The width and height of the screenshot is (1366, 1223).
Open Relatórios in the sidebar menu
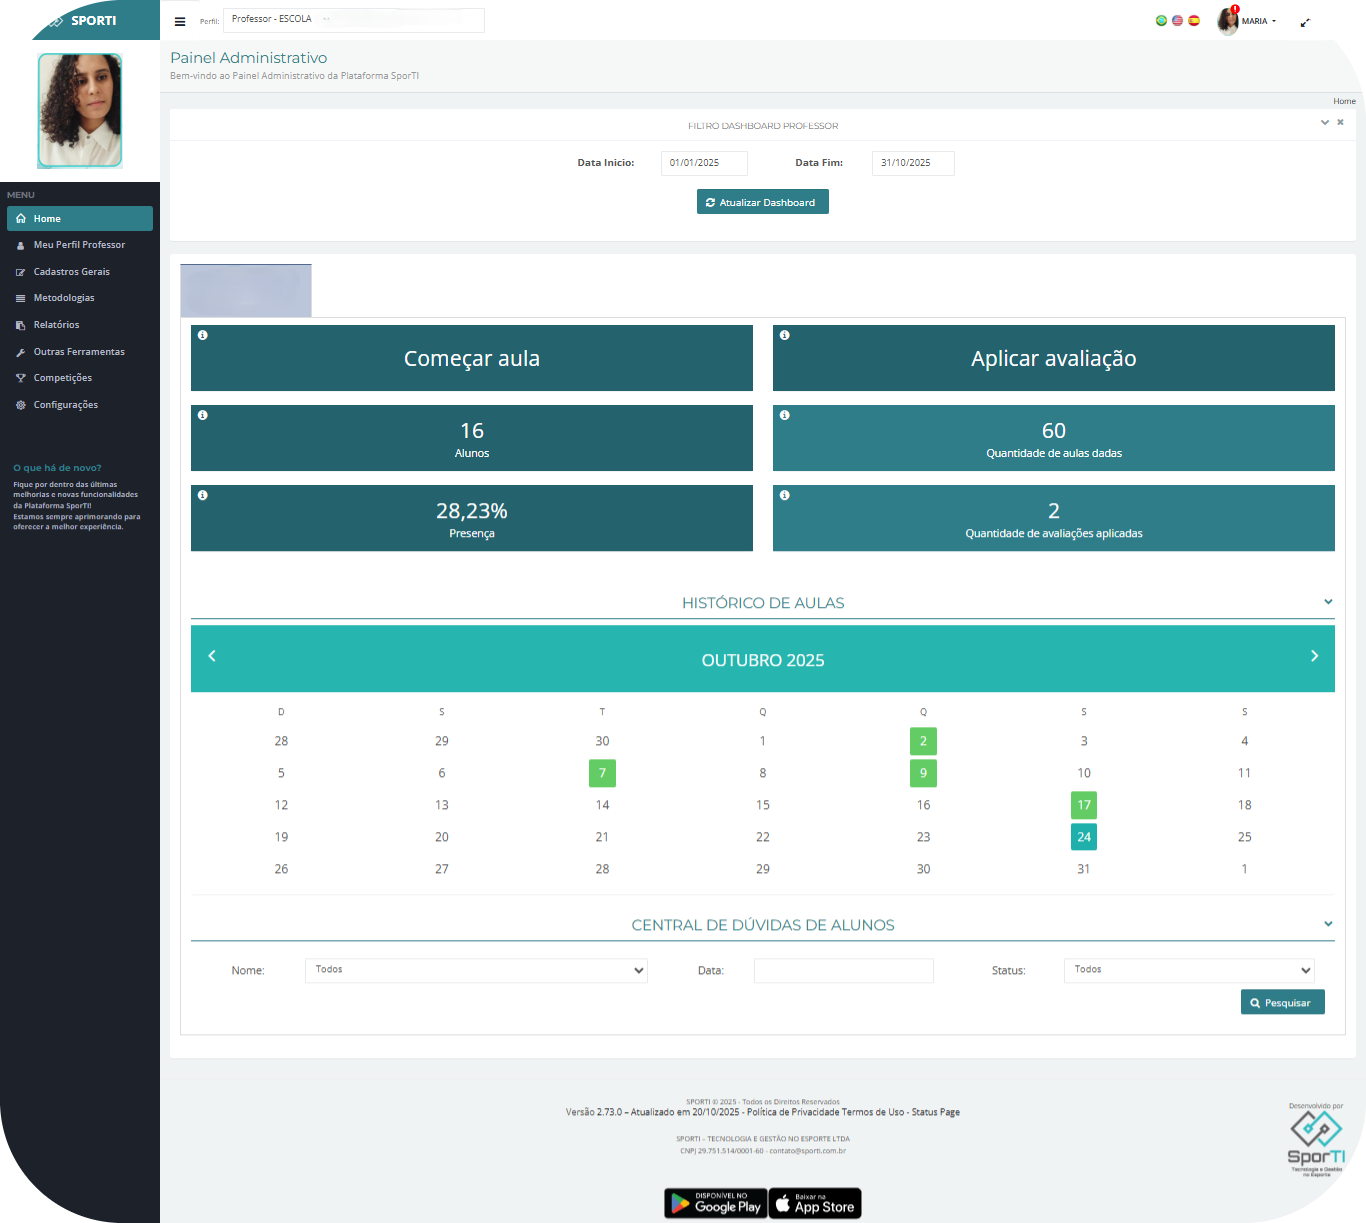(x=56, y=325)
